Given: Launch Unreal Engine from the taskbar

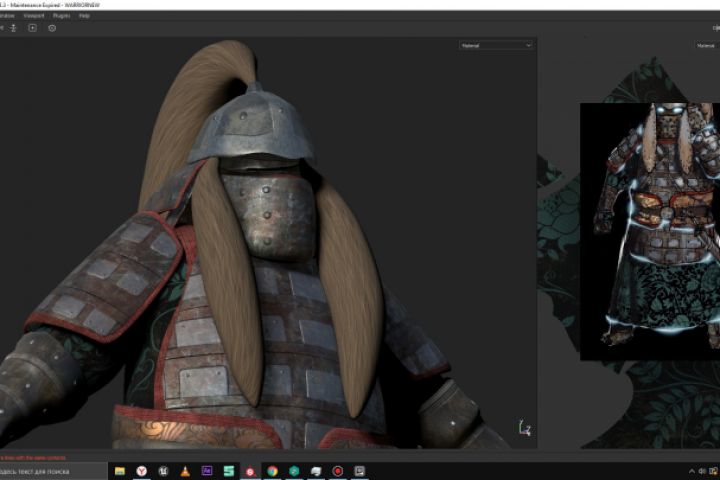Looking at the screenshot, I should point(163,470).
